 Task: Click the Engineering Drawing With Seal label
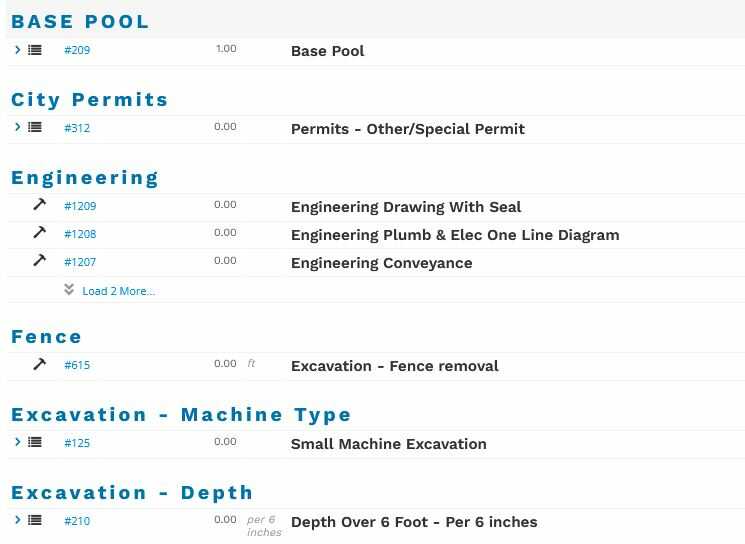(406, 207)
